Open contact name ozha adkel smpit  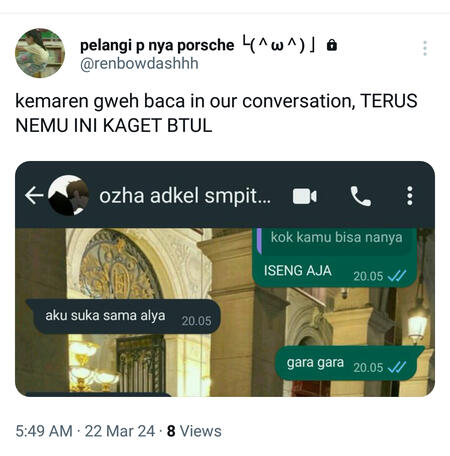185,196
